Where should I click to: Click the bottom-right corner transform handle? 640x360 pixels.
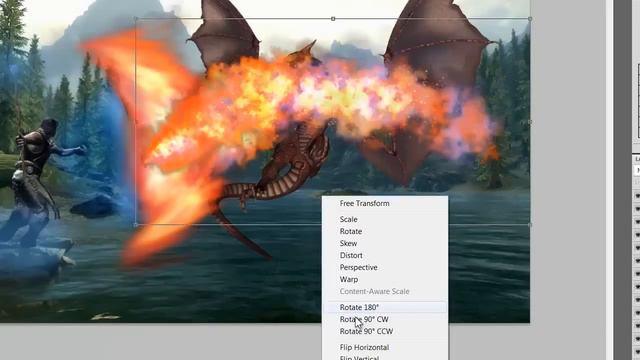[530, 224]
